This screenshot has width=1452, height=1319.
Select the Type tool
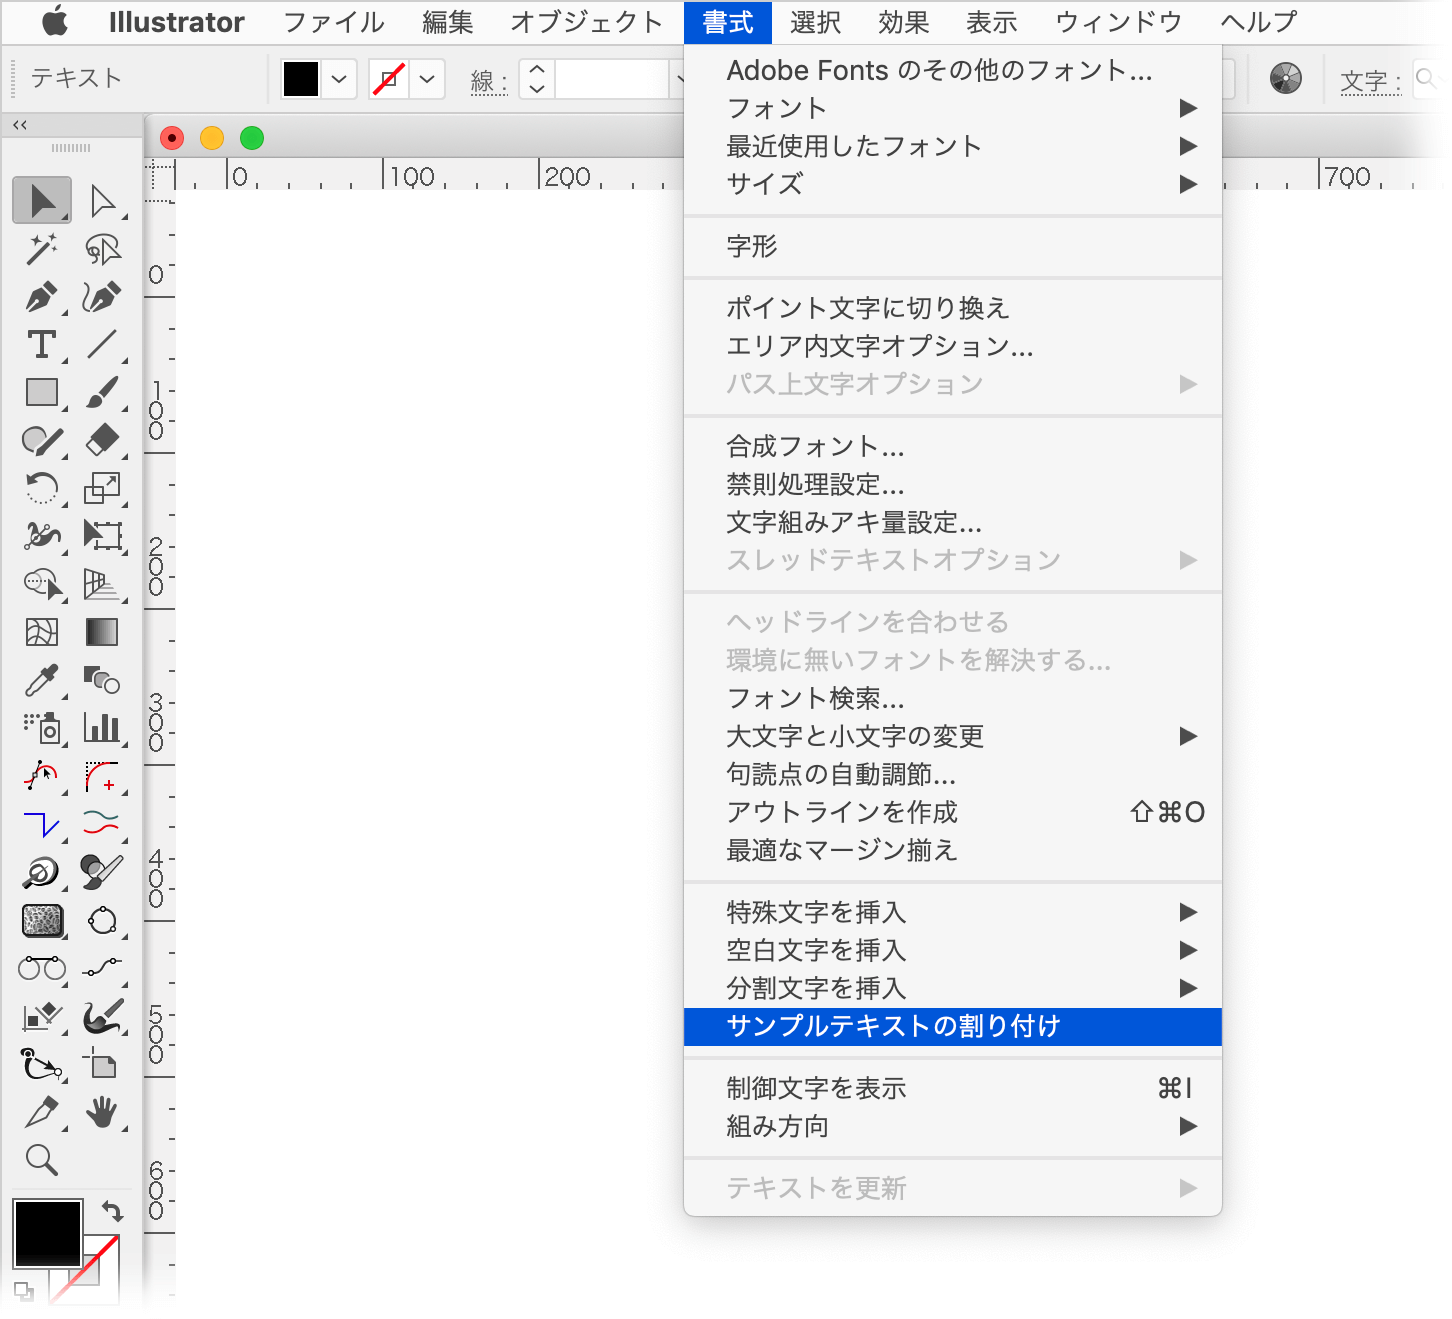pos(42,345)
